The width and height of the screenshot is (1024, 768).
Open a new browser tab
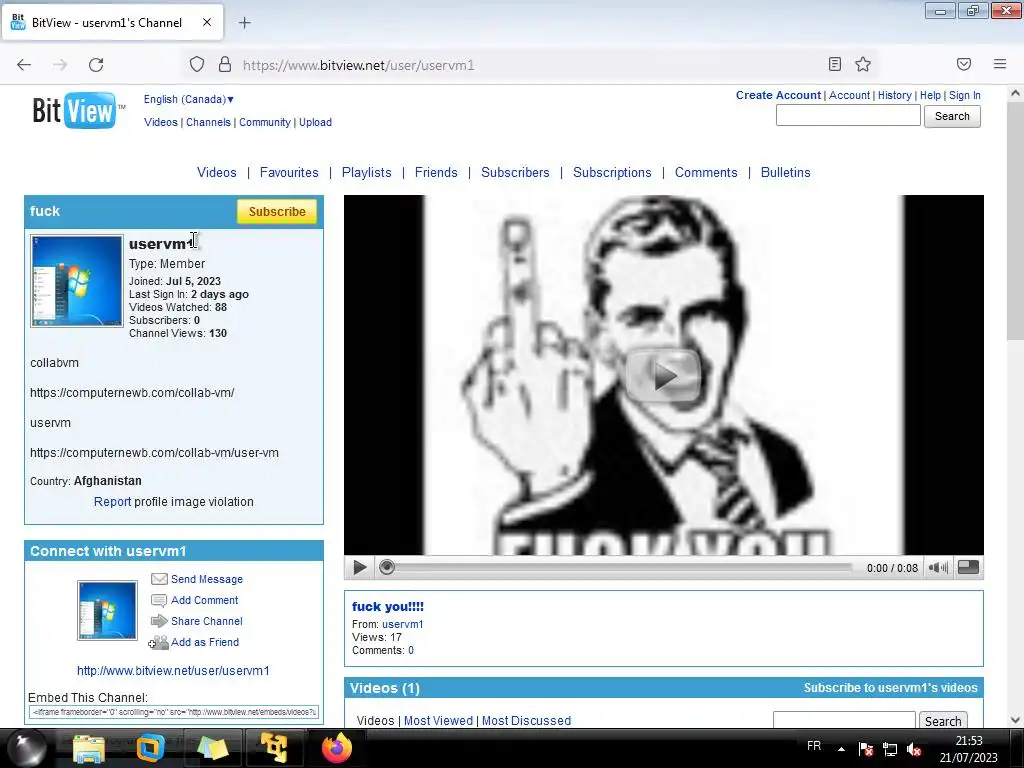click(245, 23)
